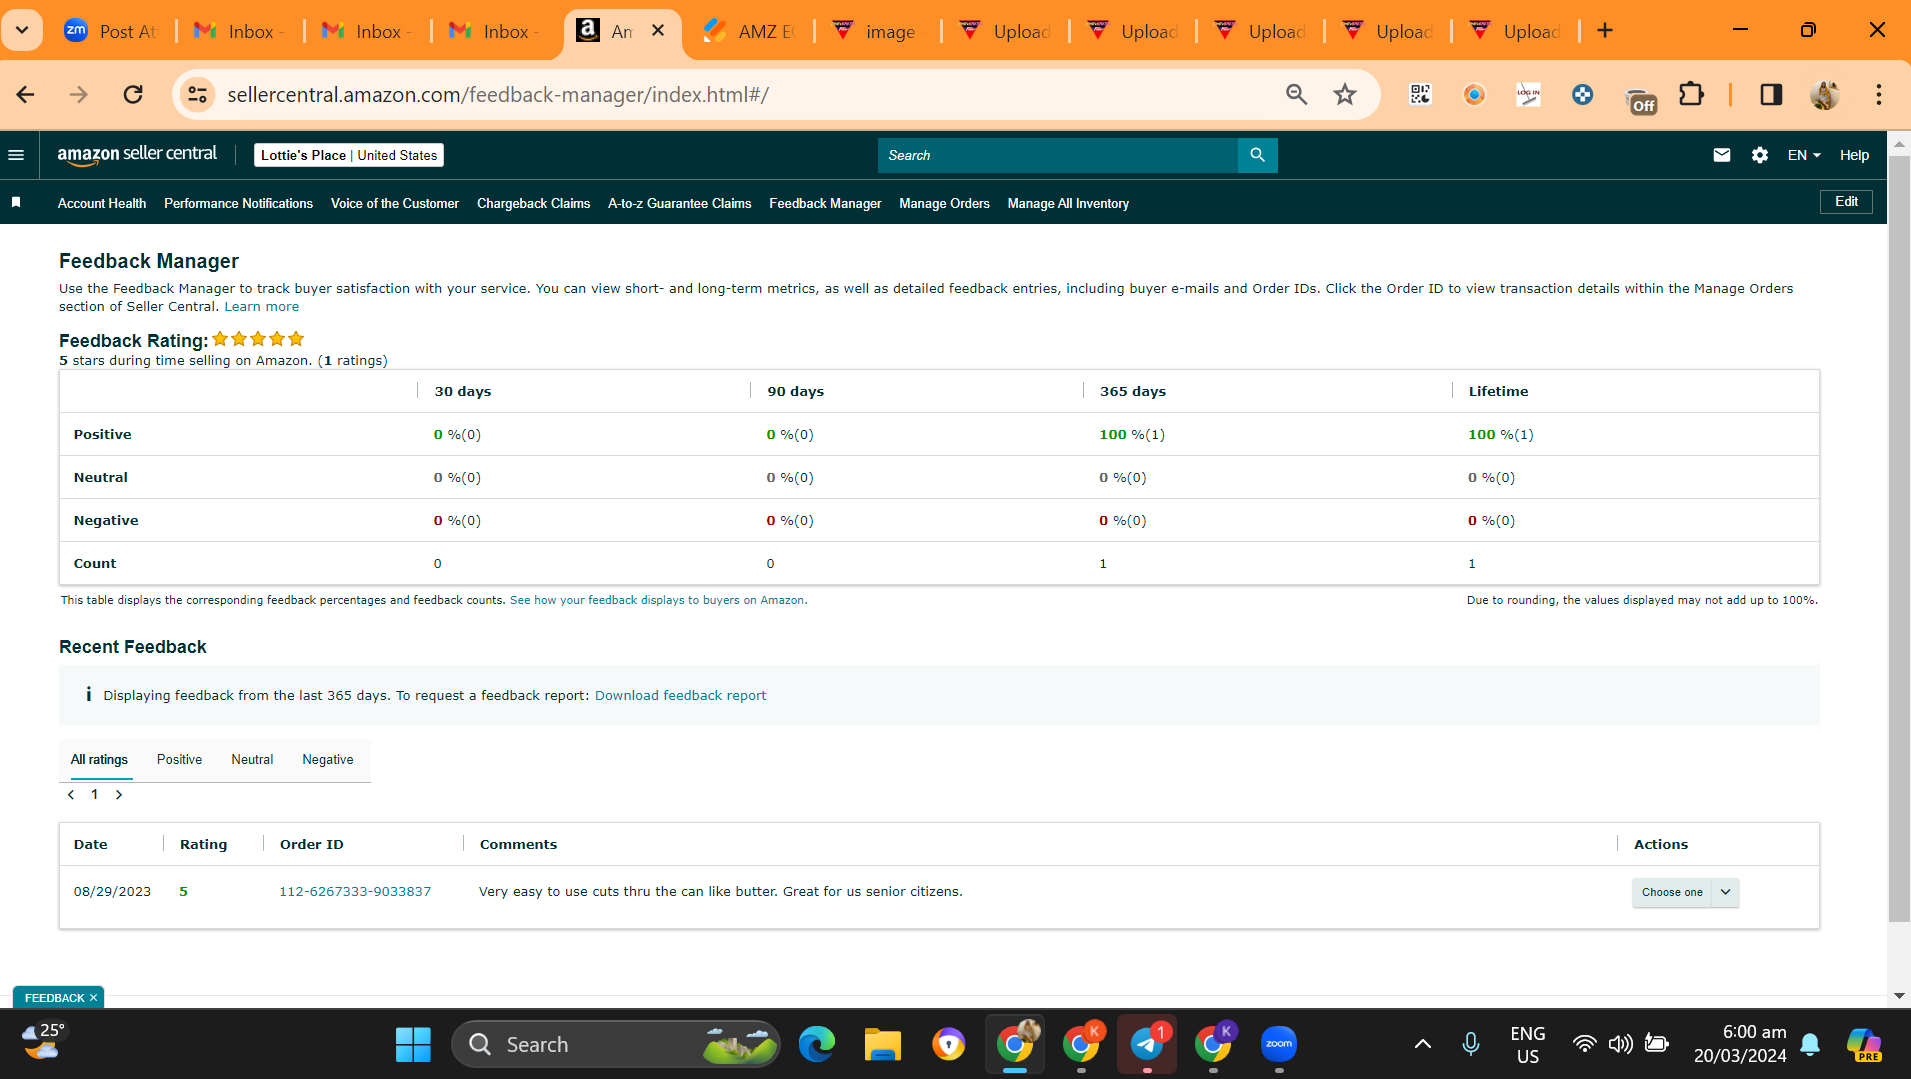
Task: Open File Explorer from the taskbar
Action: [x=883, y=1044]
